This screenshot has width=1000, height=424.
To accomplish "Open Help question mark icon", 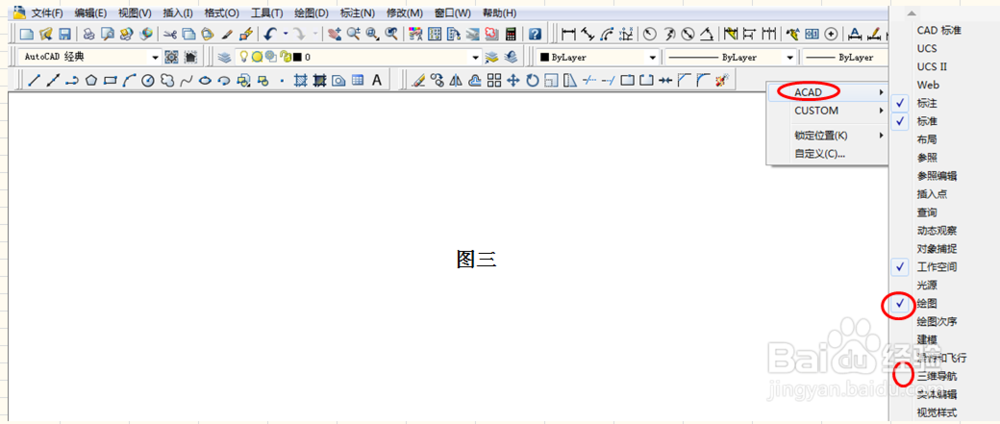I will [x=535, y=34].
